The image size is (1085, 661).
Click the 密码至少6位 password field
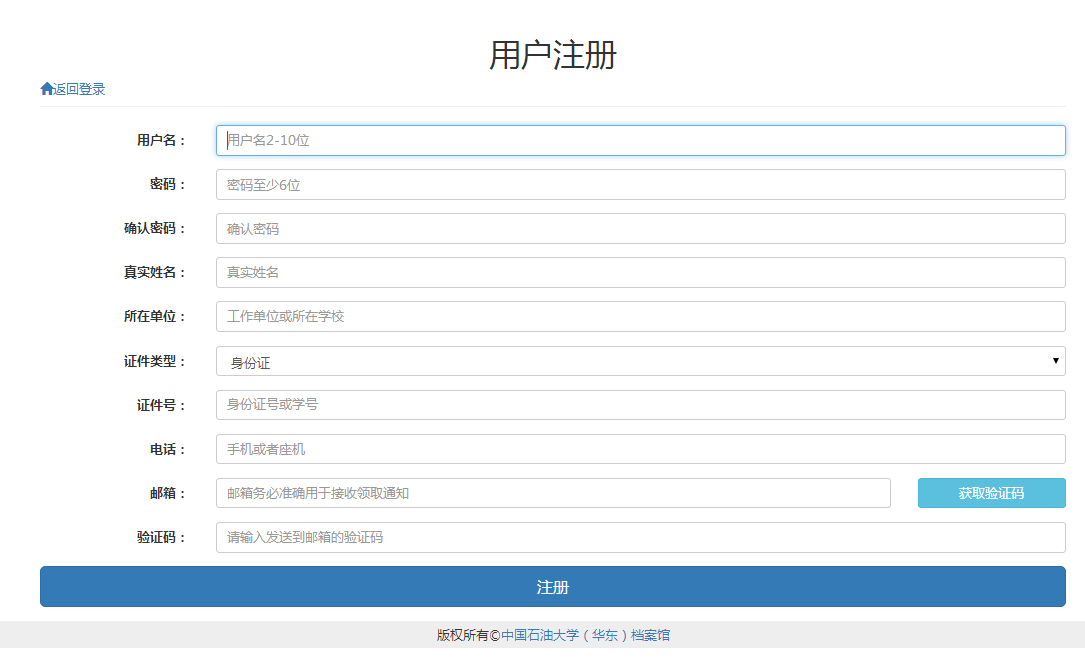click(x=640, y=185)
